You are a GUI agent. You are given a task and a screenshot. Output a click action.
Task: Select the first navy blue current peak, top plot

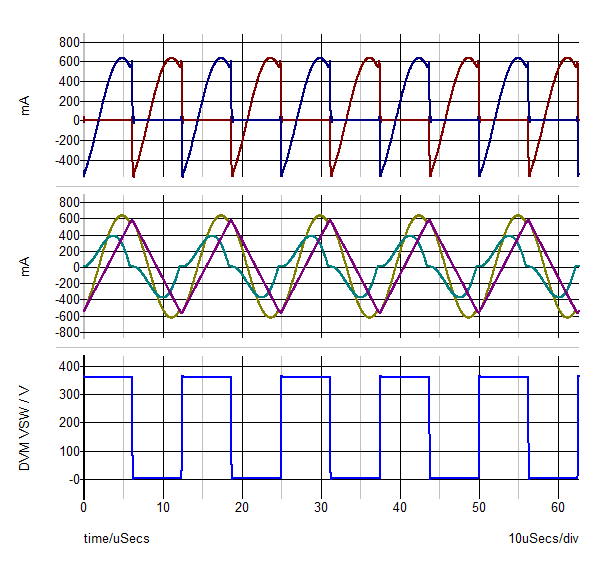[x=121, y=58]
